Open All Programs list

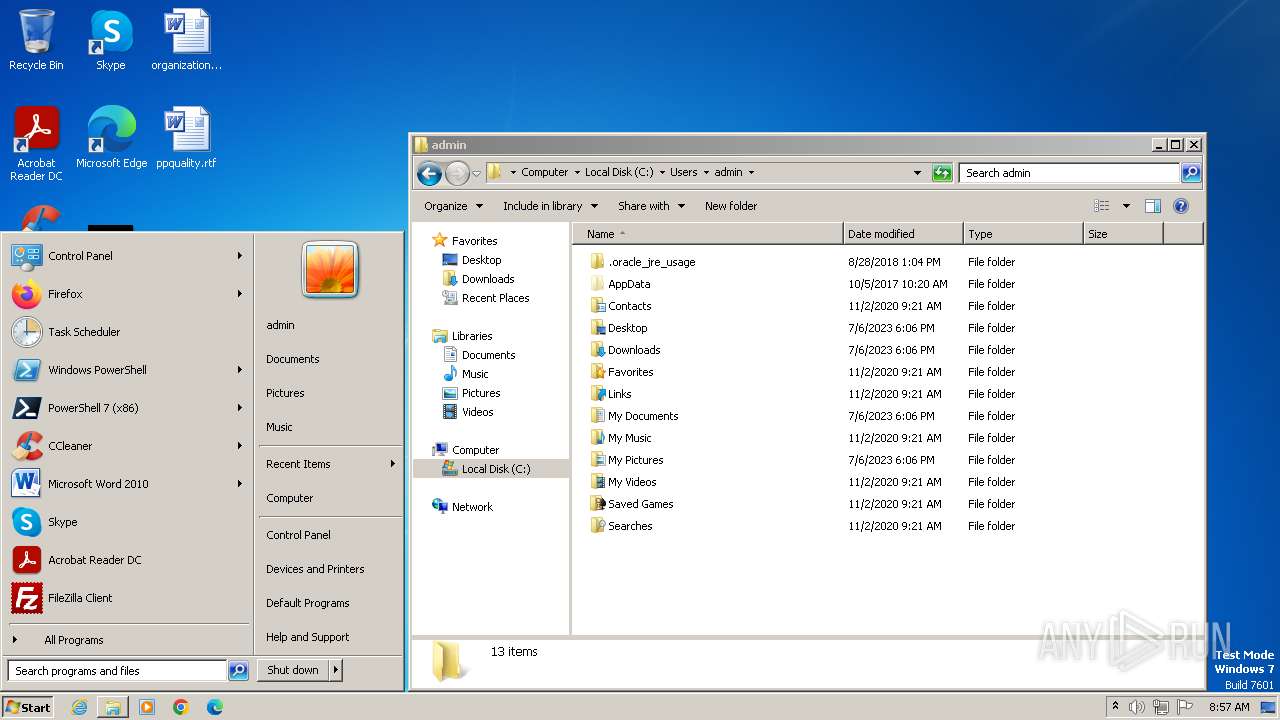(x=128, y=640)
